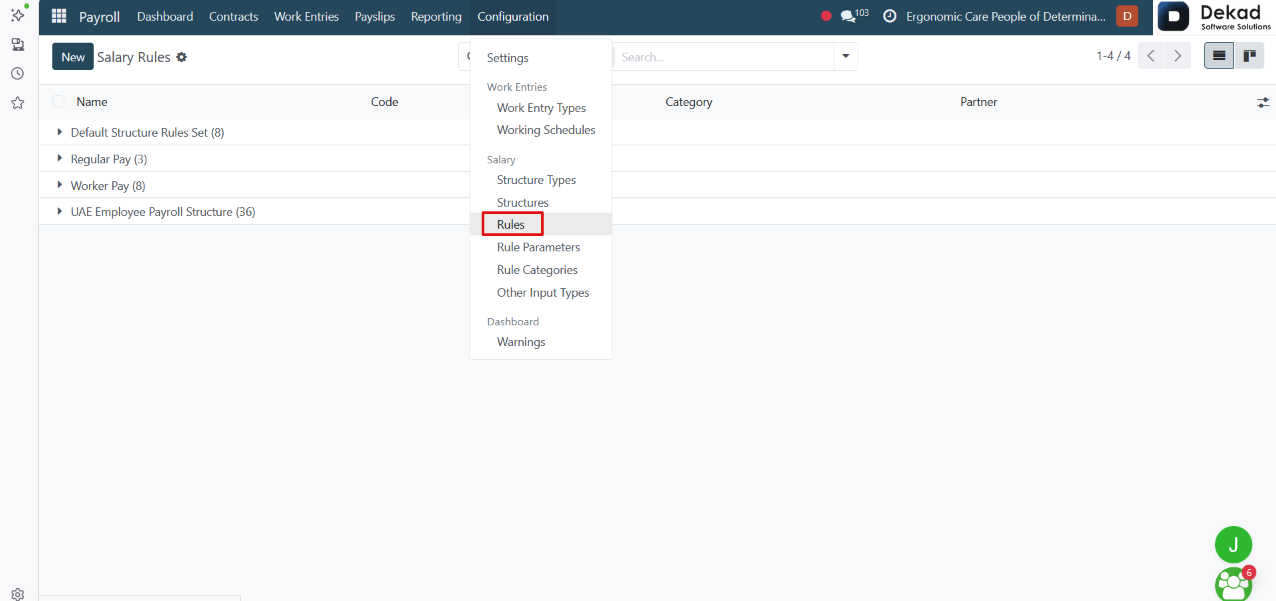The image size is (1276, 601).
Task: Close the Configuration menu
Action: point(513,17)
